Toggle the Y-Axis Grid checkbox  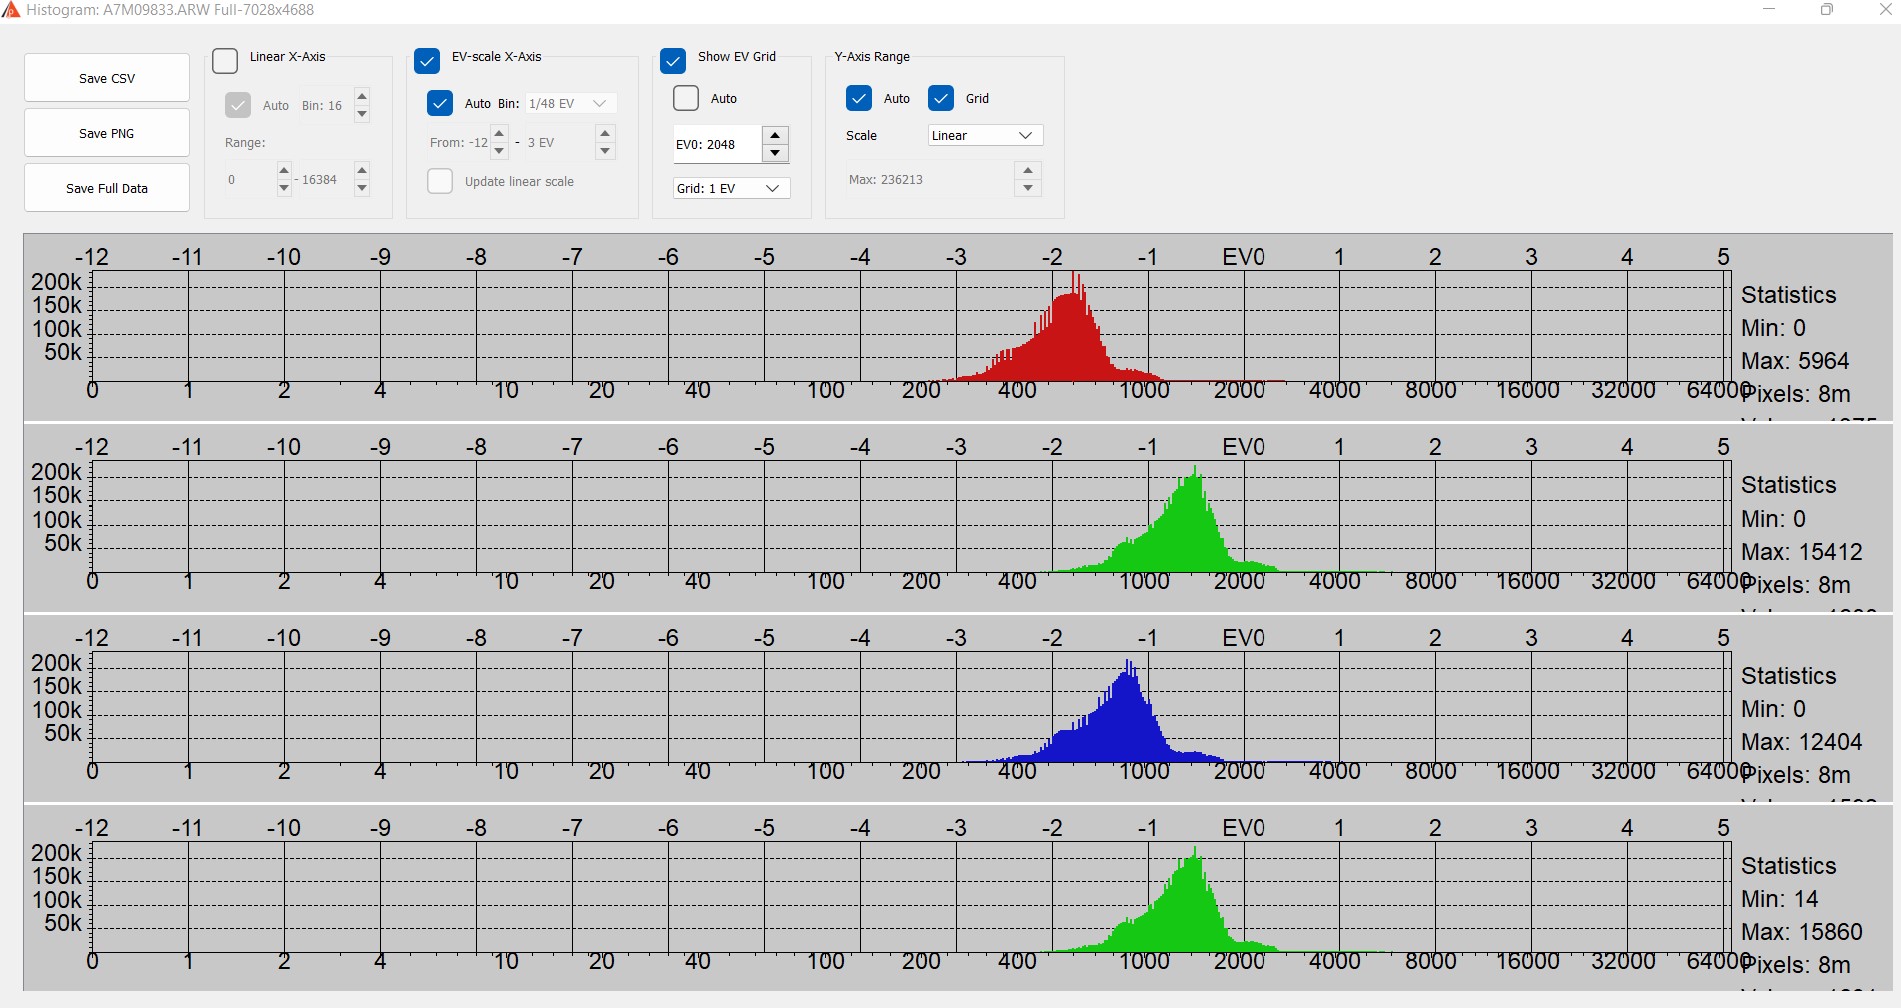[941, 98]
